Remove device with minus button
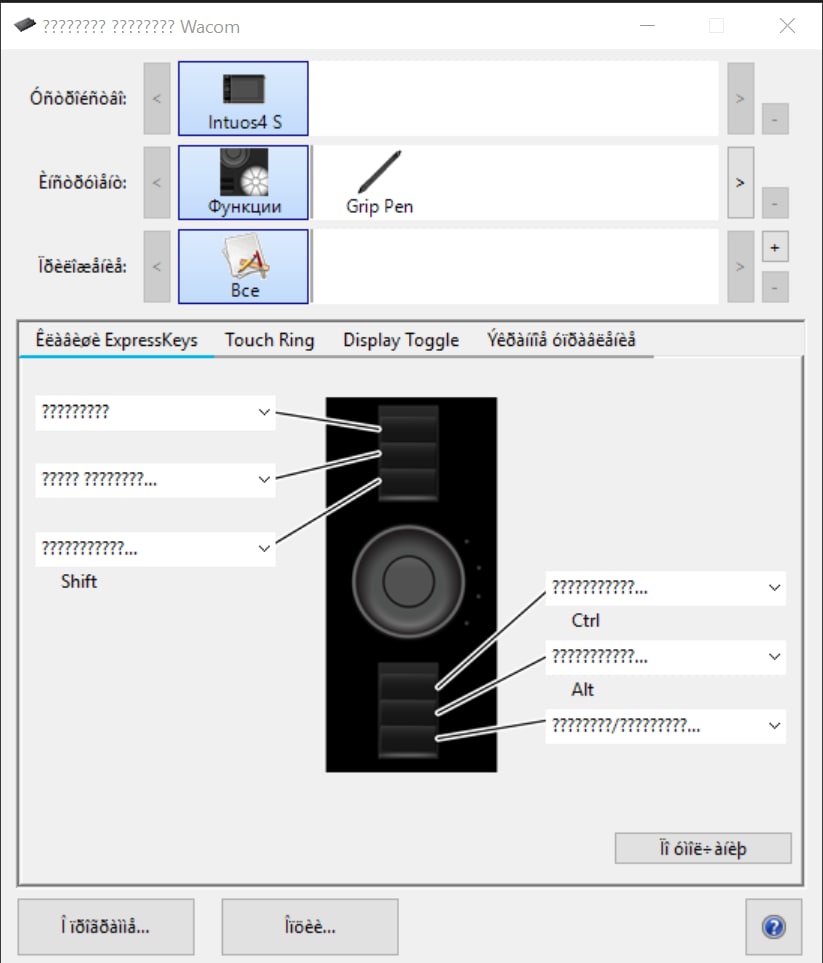The width and height of the screenshot is (823, 963). click(x=775, y=119)
